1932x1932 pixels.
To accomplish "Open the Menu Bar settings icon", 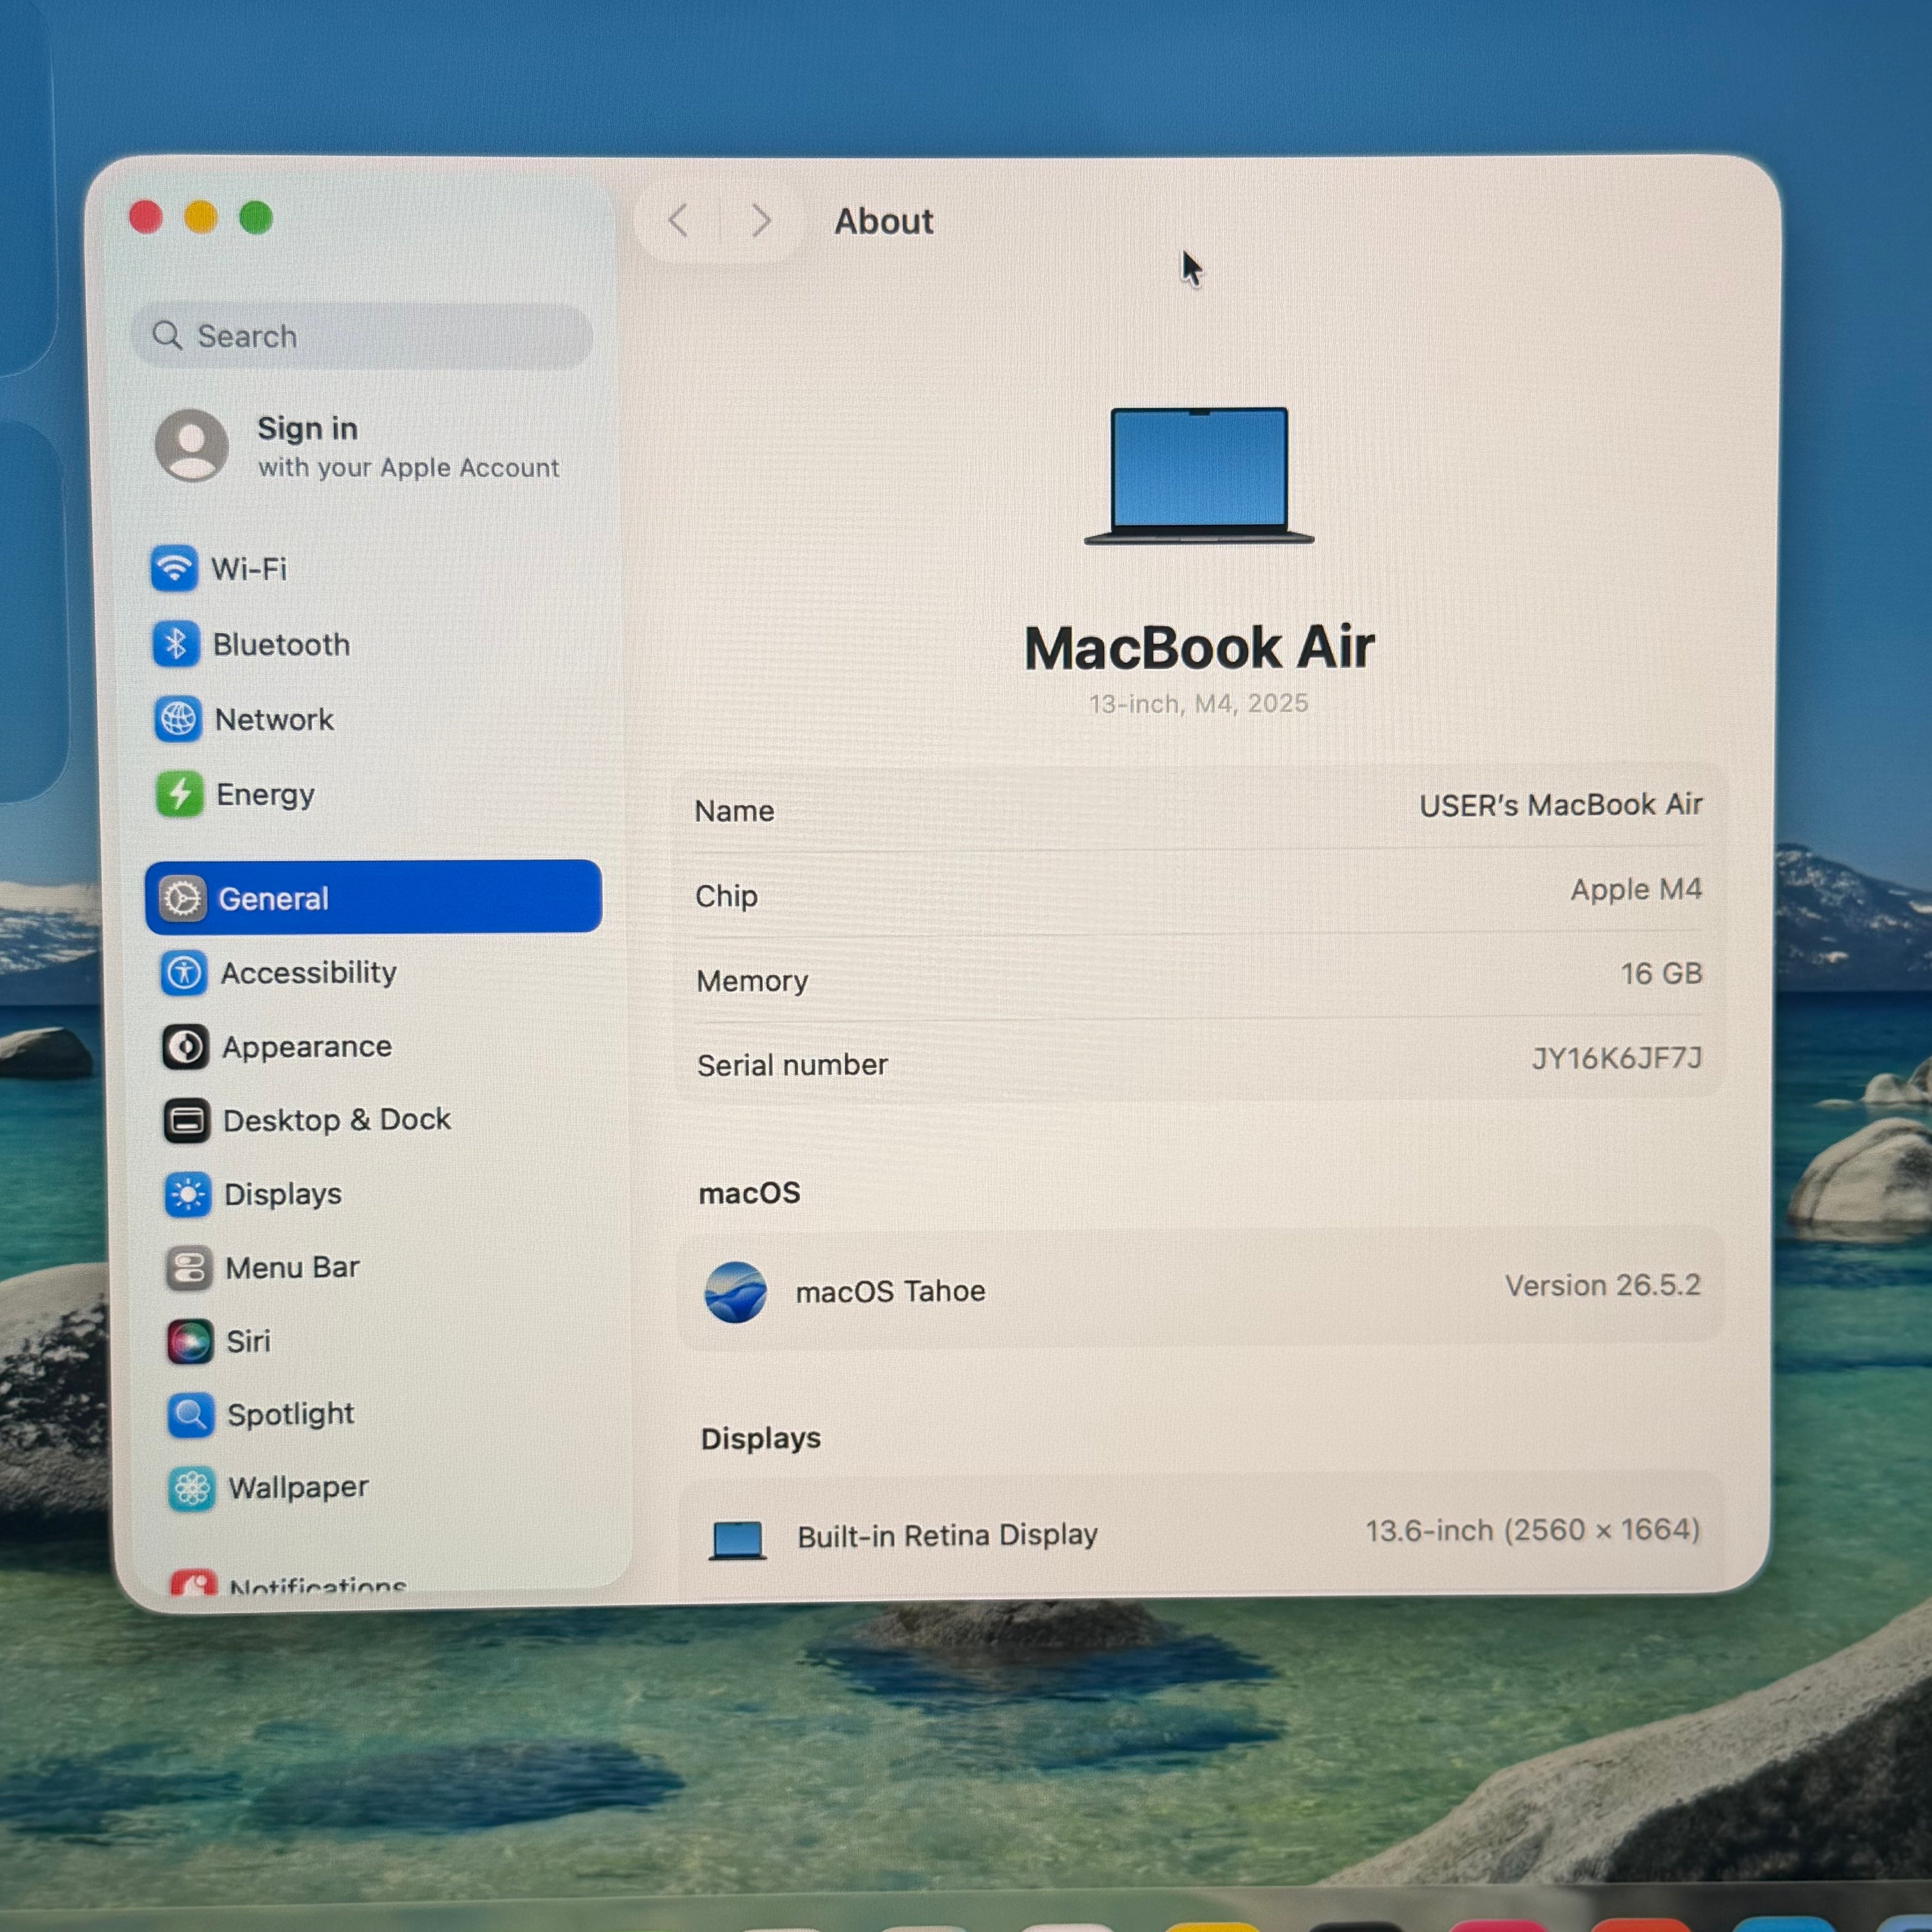I will [189, 1268].
